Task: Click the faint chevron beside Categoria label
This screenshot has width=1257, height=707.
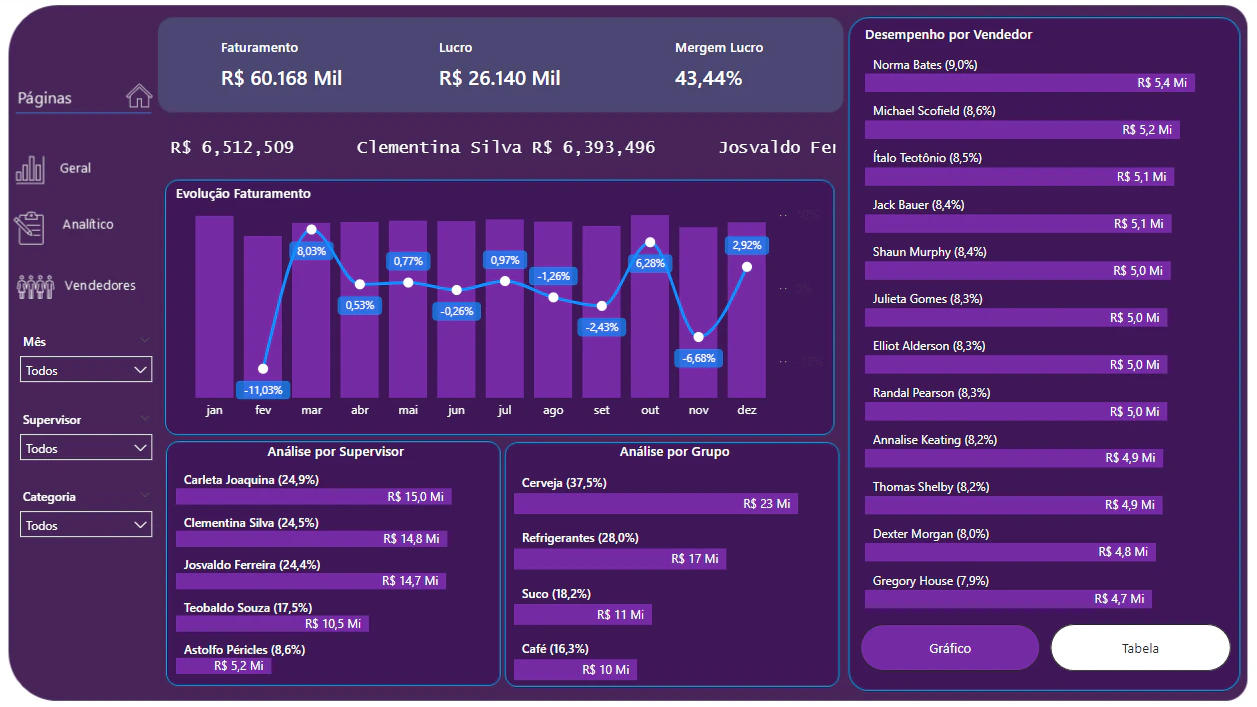Action: pyautogui.click(x=146, y=496)
